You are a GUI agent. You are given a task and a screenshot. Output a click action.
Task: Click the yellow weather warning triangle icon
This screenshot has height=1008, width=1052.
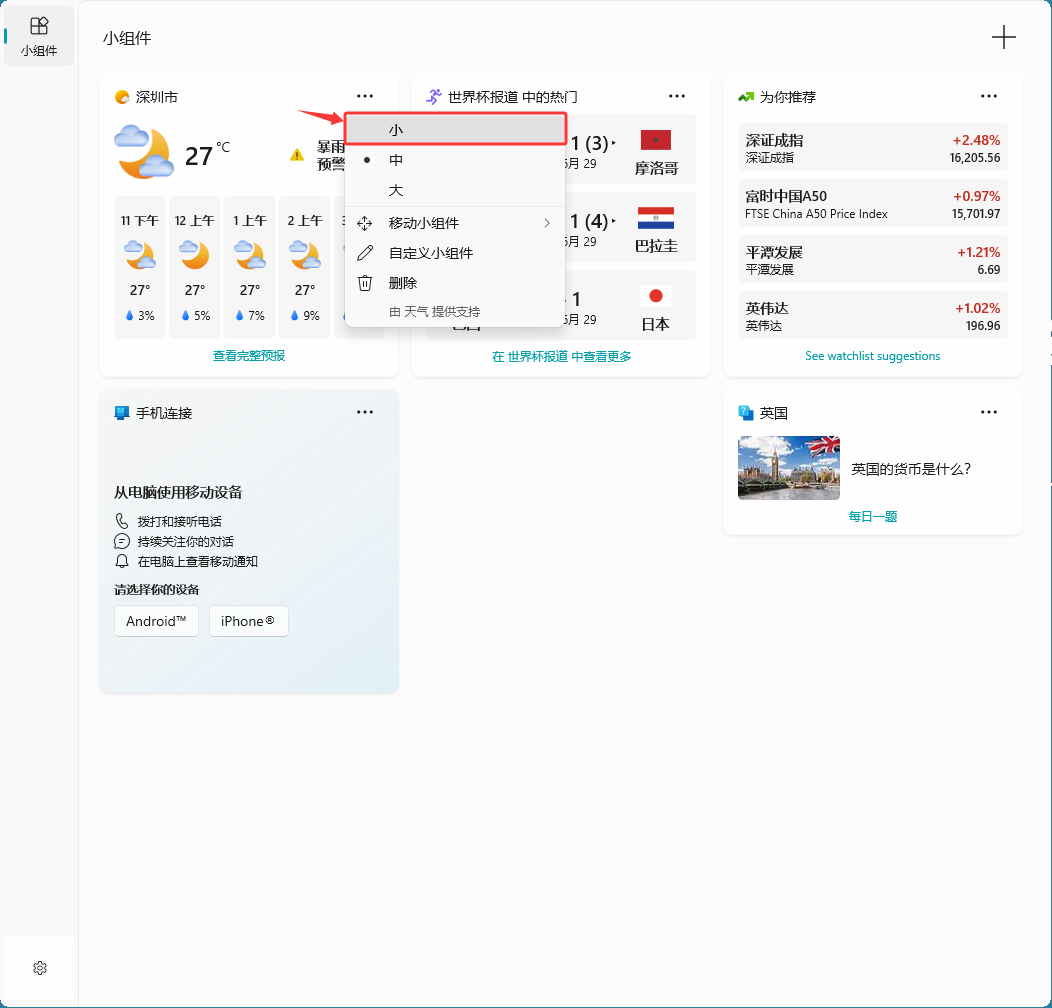point(297,155)
